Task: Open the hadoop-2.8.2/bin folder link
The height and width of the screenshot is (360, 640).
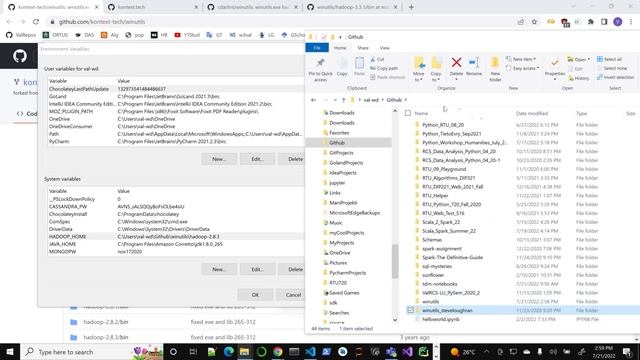Action: [x=106, y=322]
